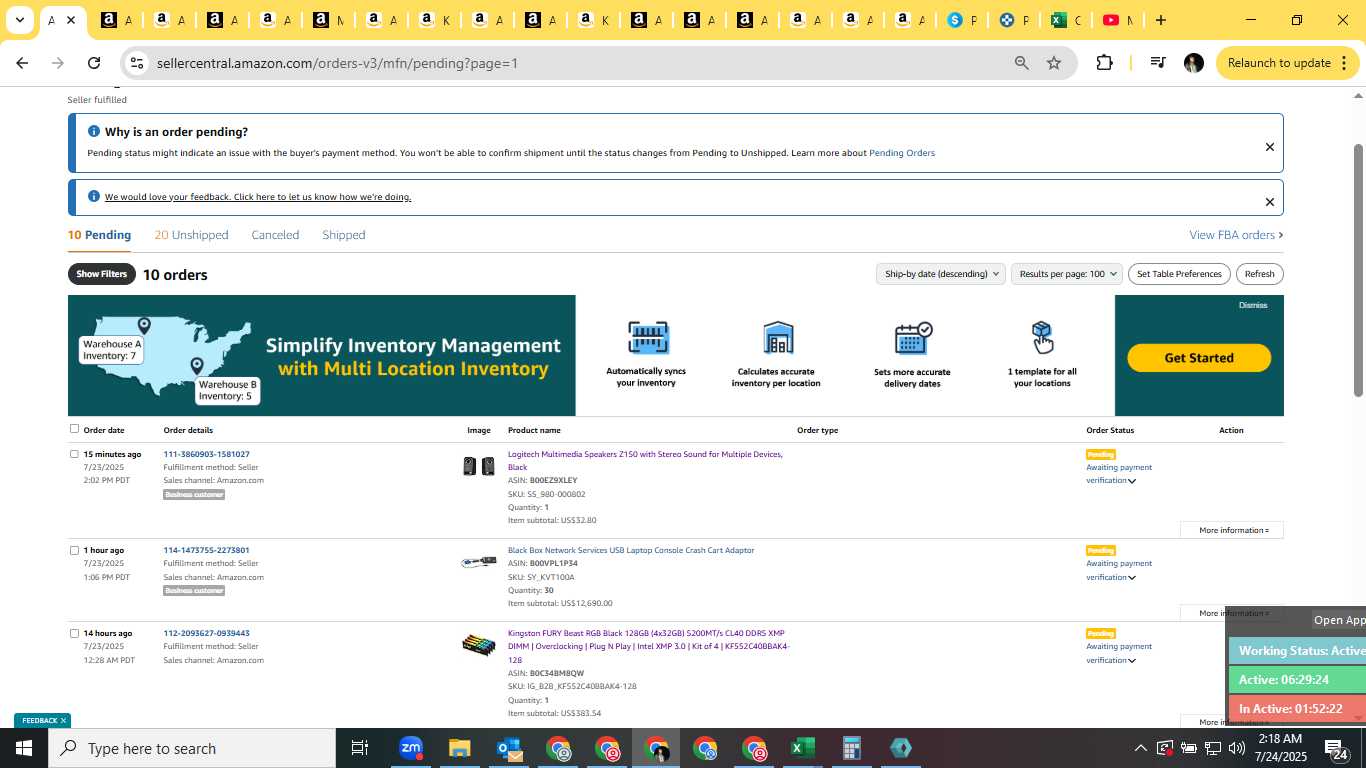Select the 10 Pending tab
Screen dimensions: 1366x768
click(x=99, y=235)
